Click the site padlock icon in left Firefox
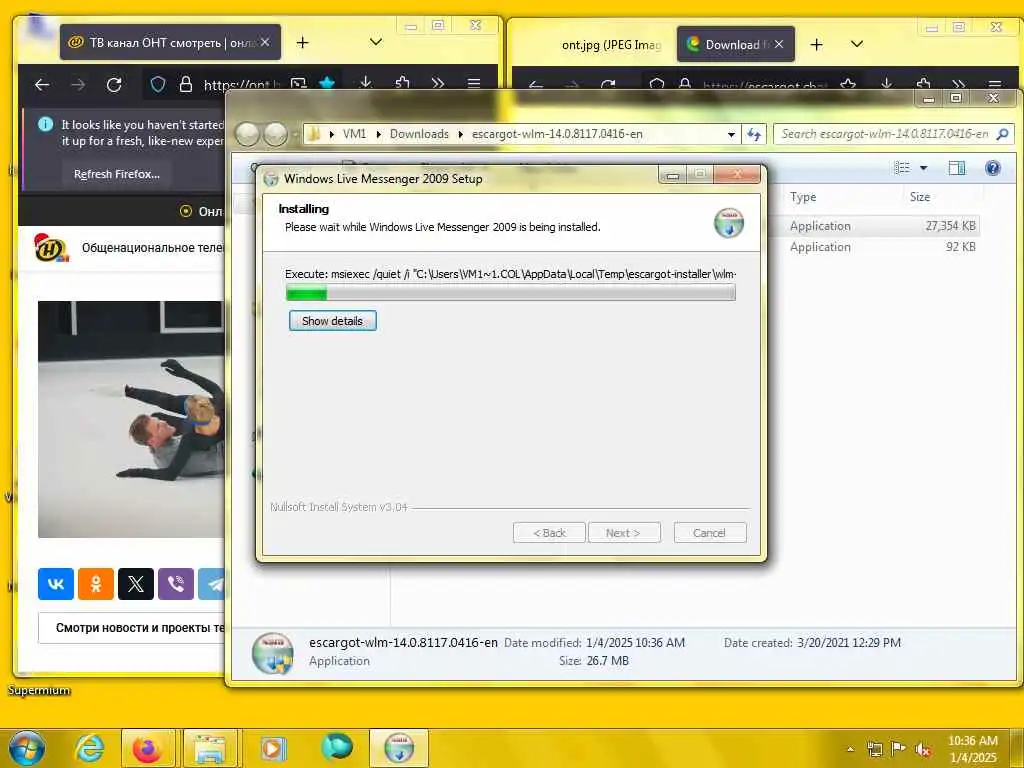The image size is (1024, 768). (186, 84)
